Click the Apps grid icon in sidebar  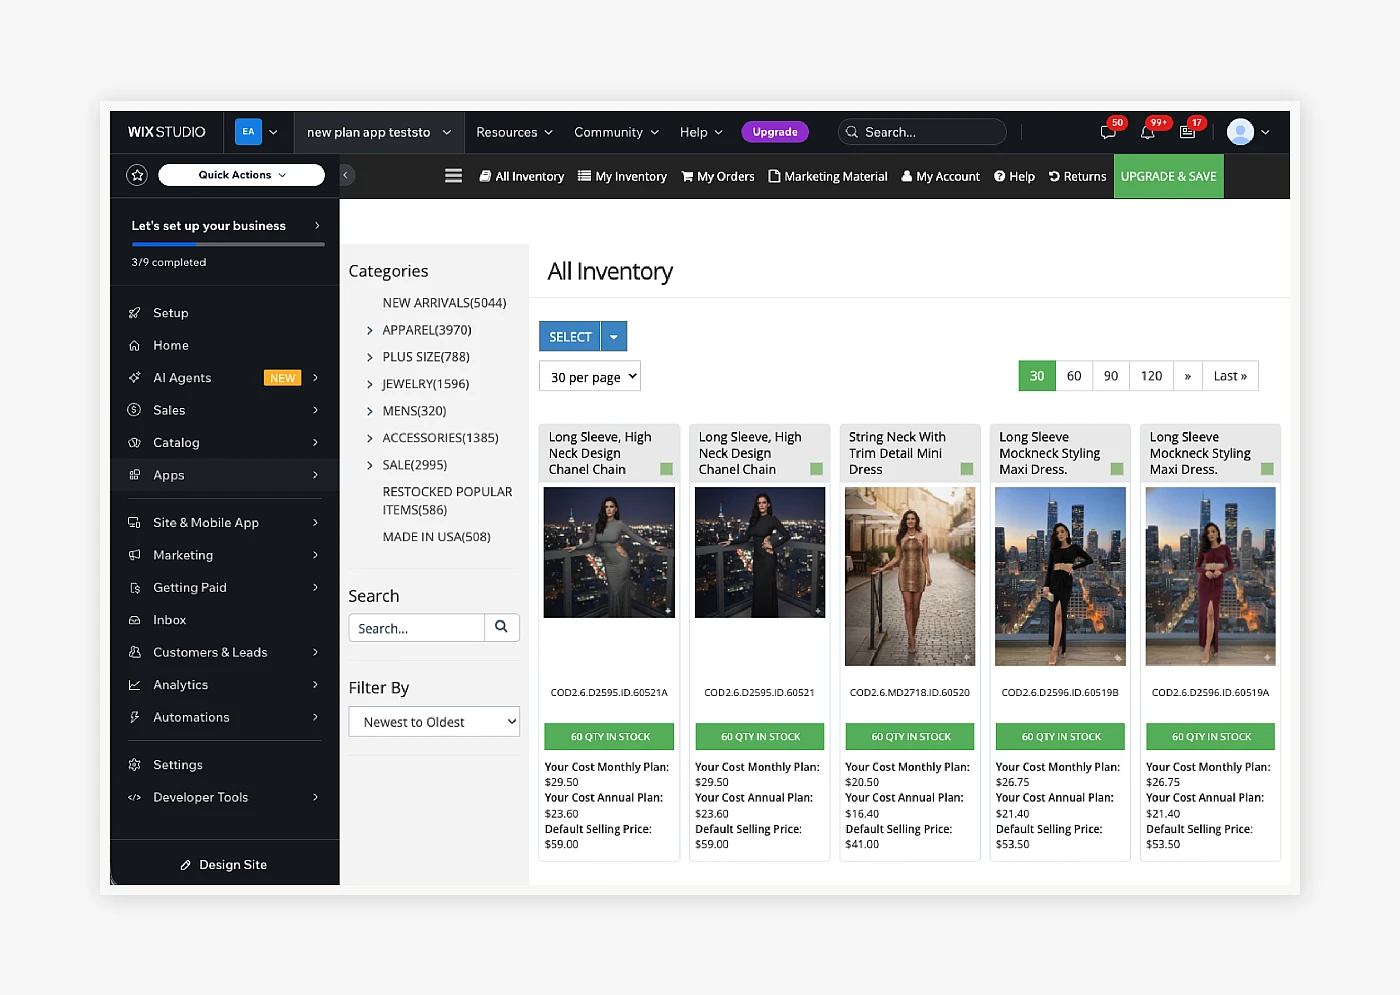135,475
